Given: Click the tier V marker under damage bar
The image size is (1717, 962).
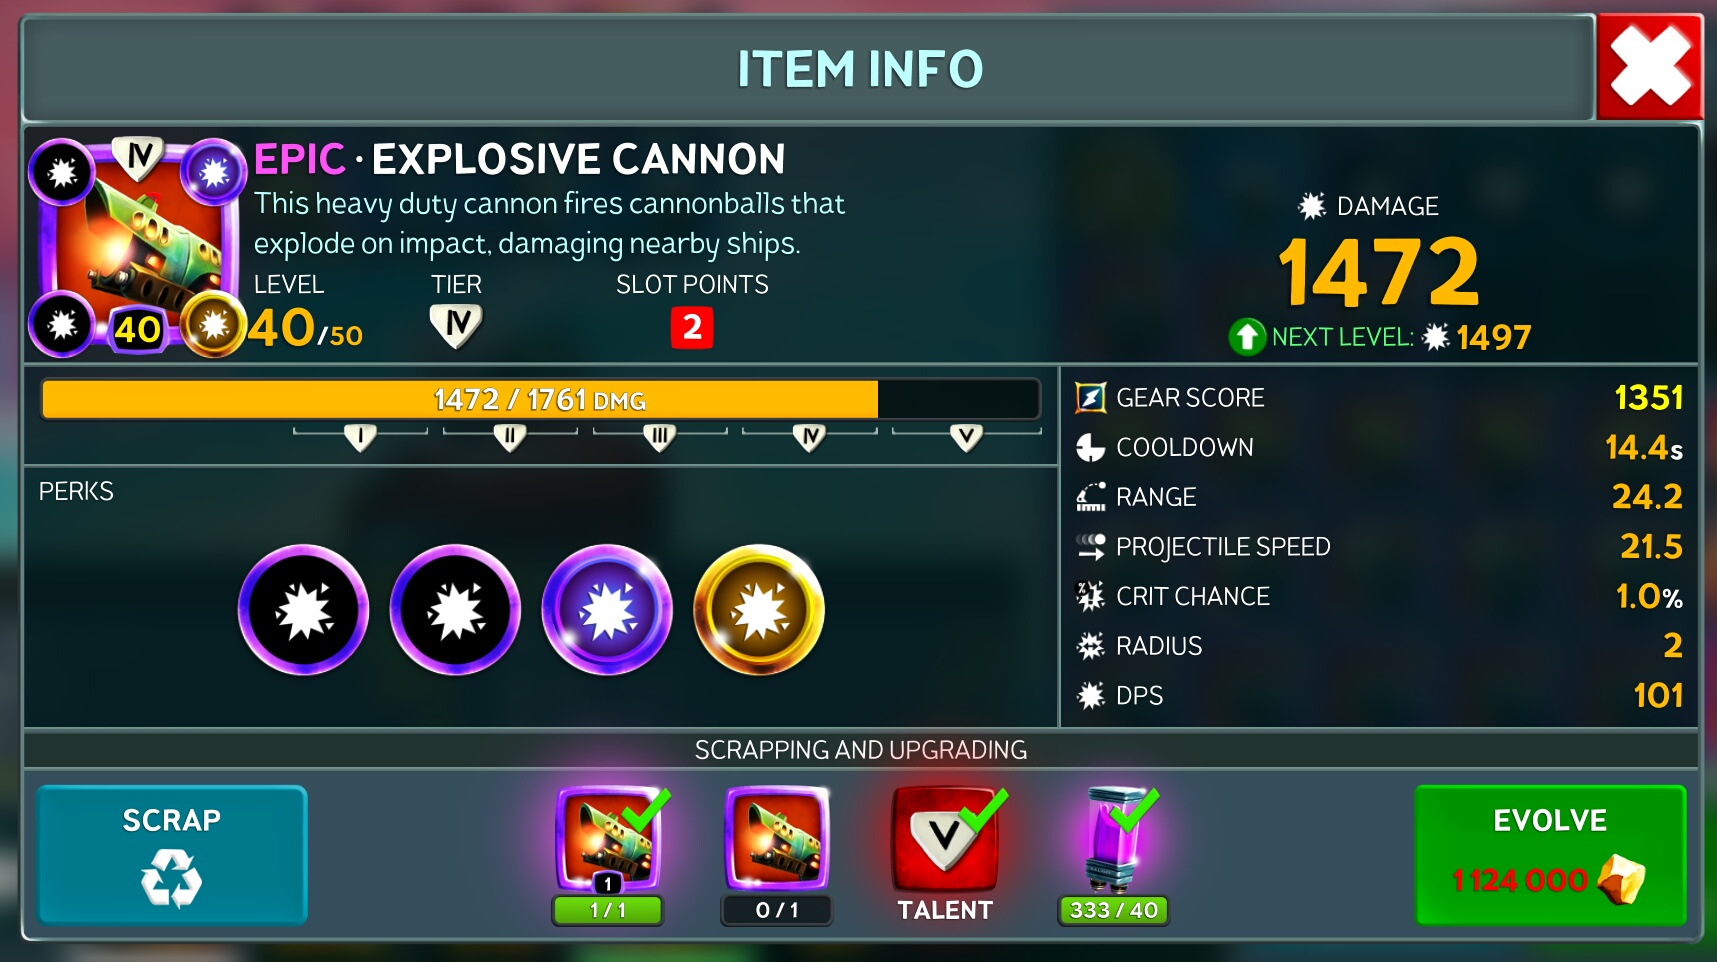Looking at the screenshot, I should 966,437.
